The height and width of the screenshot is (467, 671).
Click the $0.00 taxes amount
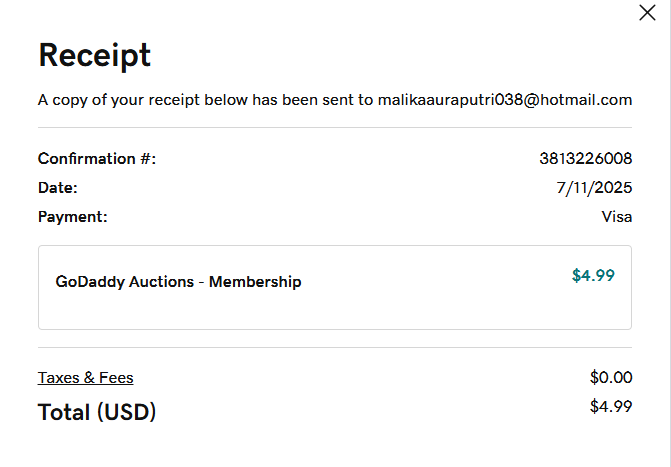[x=611, y=377]
